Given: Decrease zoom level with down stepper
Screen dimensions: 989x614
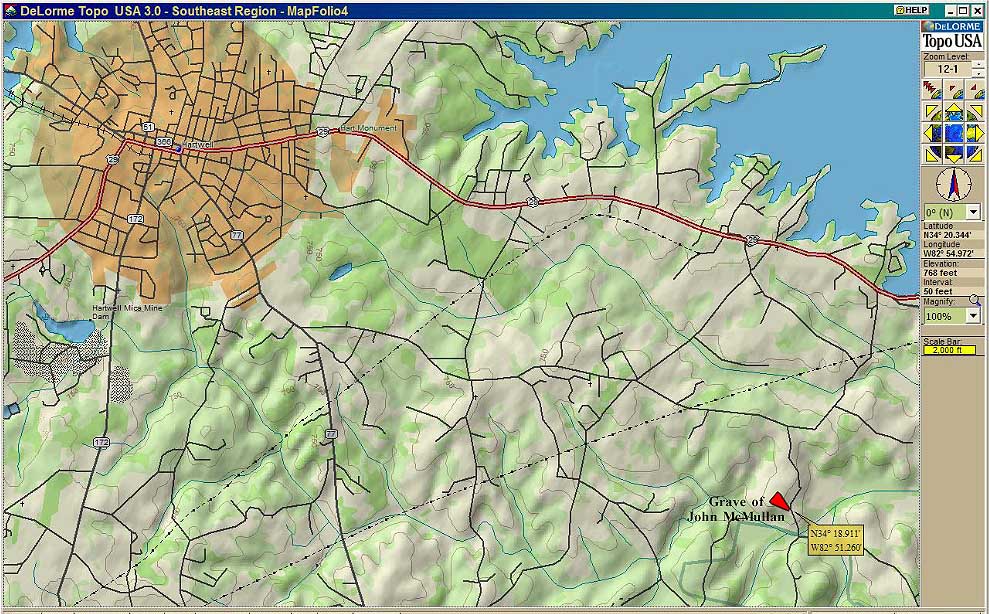Looking at the screenshot, I should pos(978,73).
